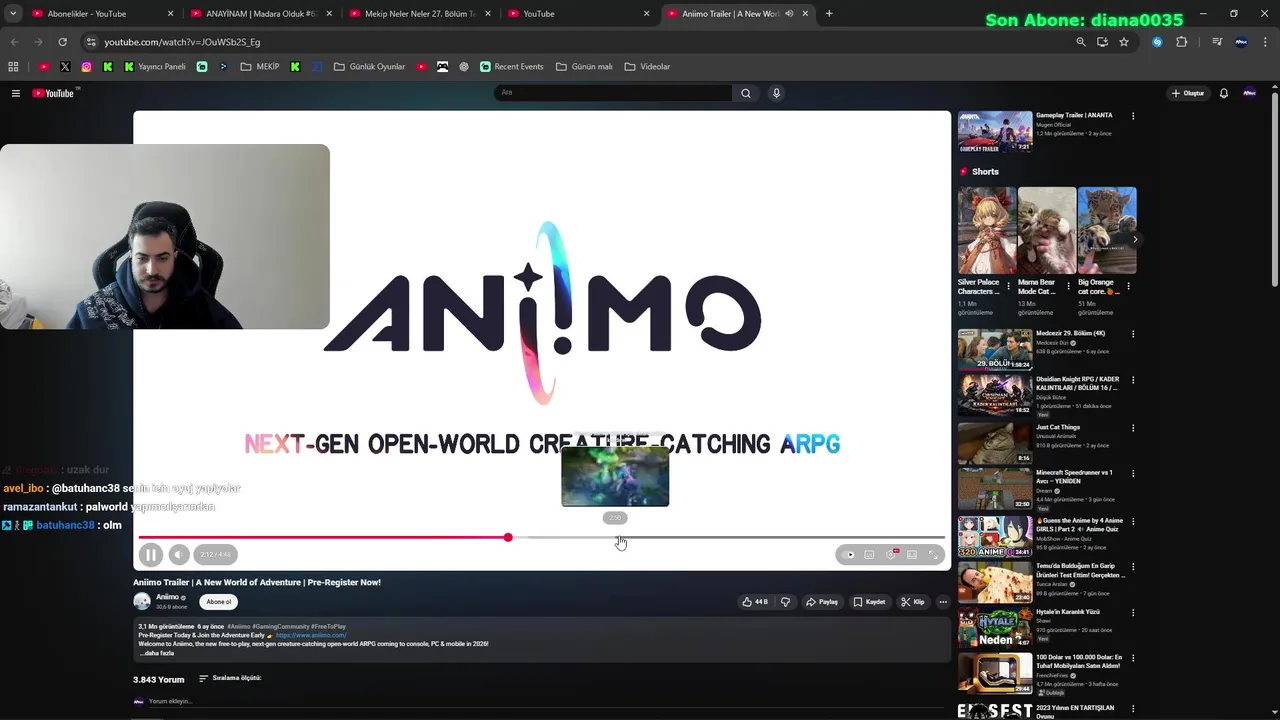1280x720 pixels.
Task: Open the zoom magnifier in address bar
Action: (1081, 42)
